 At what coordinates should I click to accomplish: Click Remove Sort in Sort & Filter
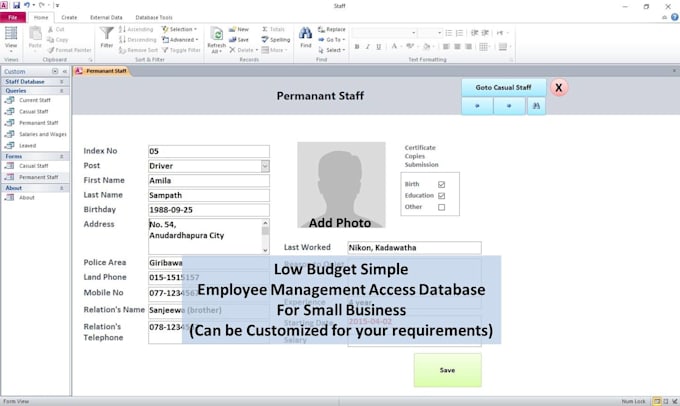[138, 50]
